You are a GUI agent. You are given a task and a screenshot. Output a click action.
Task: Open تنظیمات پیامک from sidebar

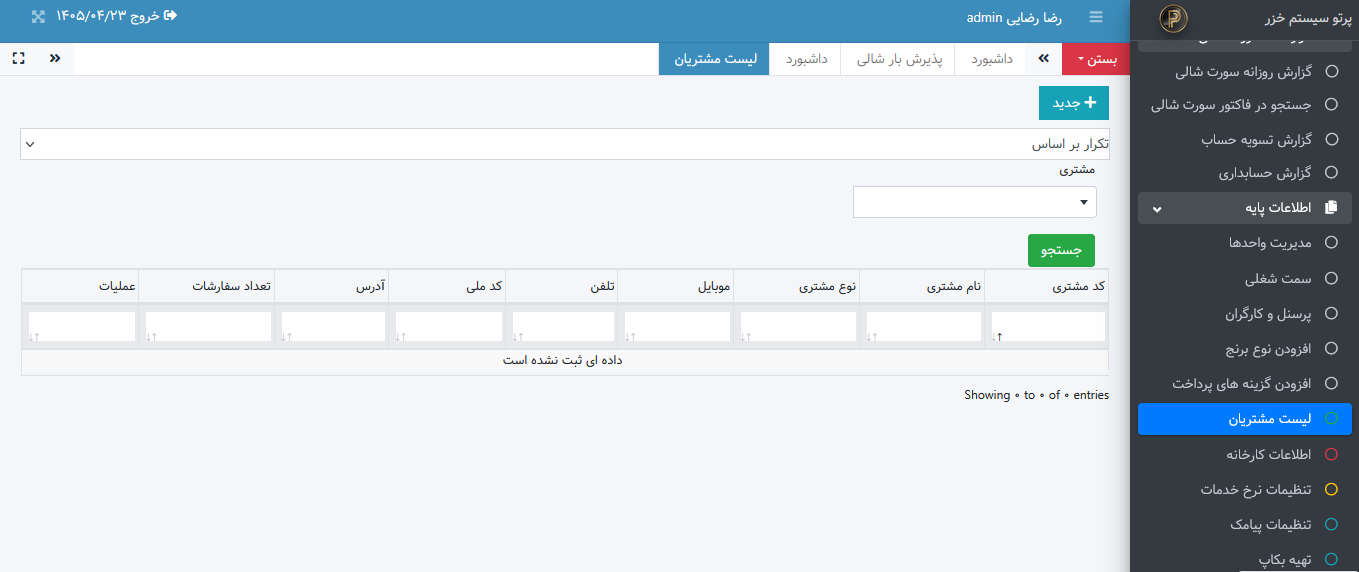coord(1244,524)
